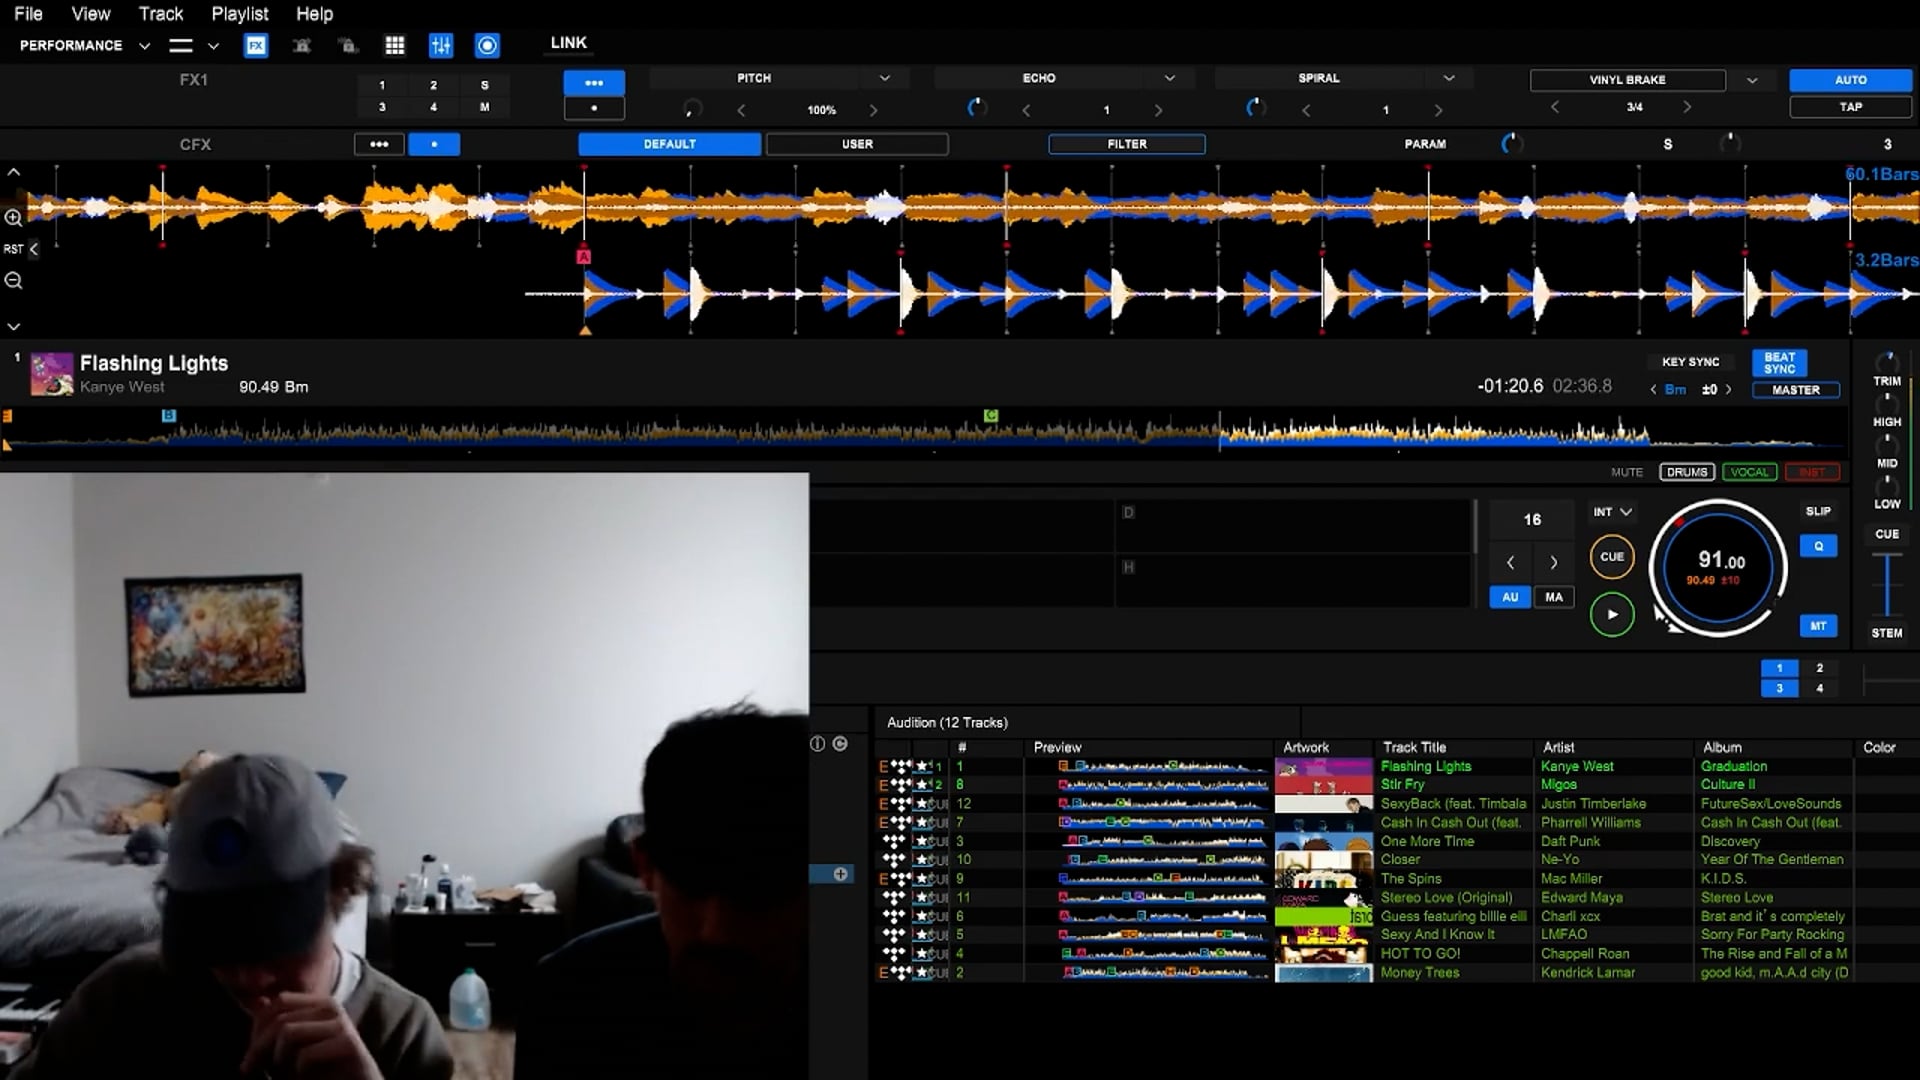Open the Help menu

click(314, 14)
